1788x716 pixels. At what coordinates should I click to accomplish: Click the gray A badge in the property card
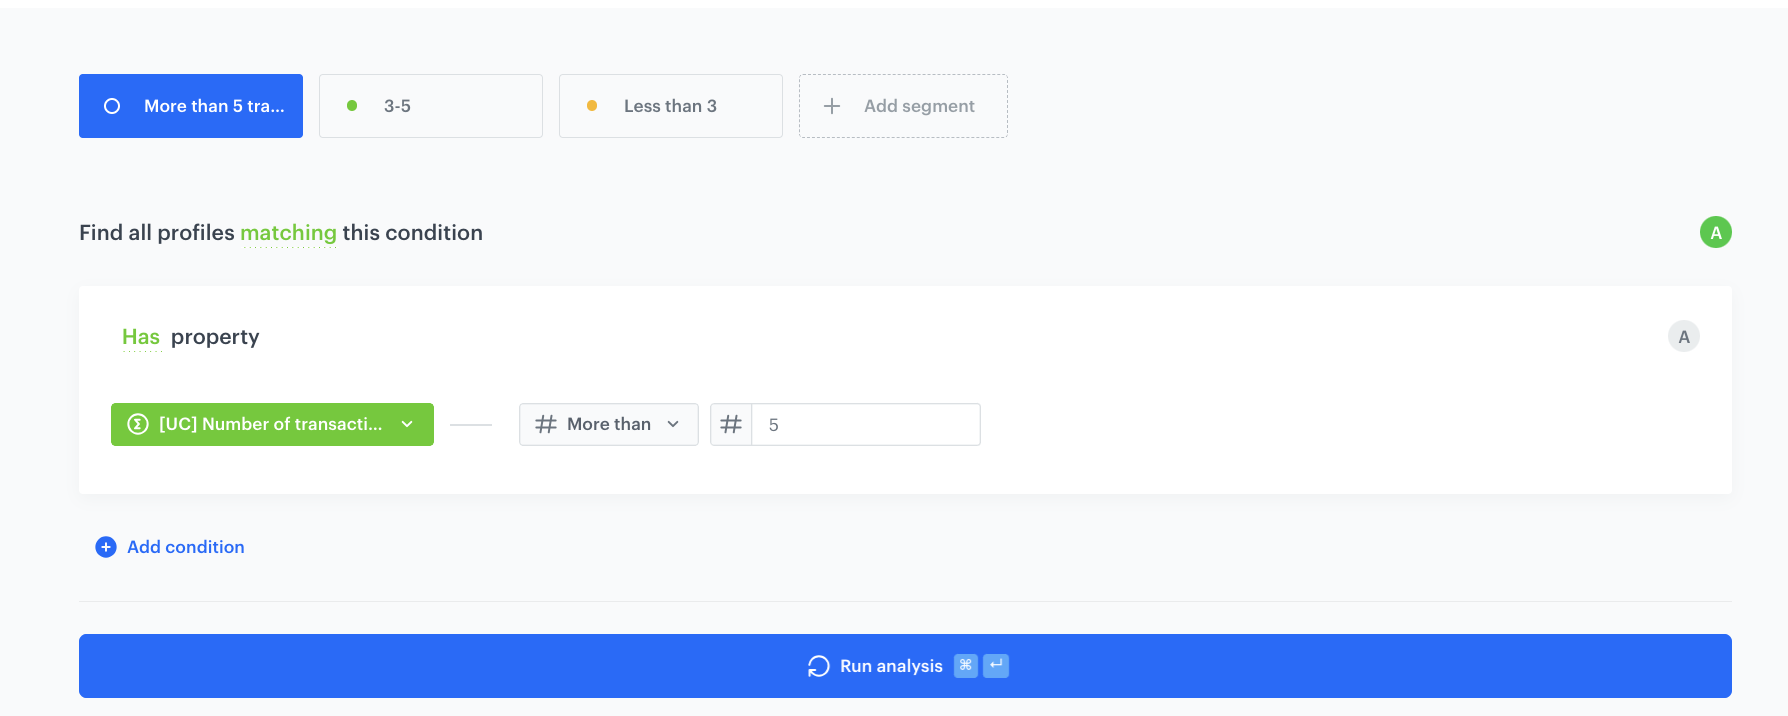pyautogui.click(x=1683, y=337)
